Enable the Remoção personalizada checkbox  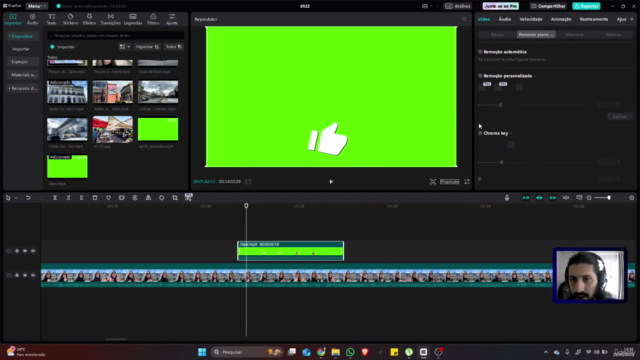click(x=480, y=76)
